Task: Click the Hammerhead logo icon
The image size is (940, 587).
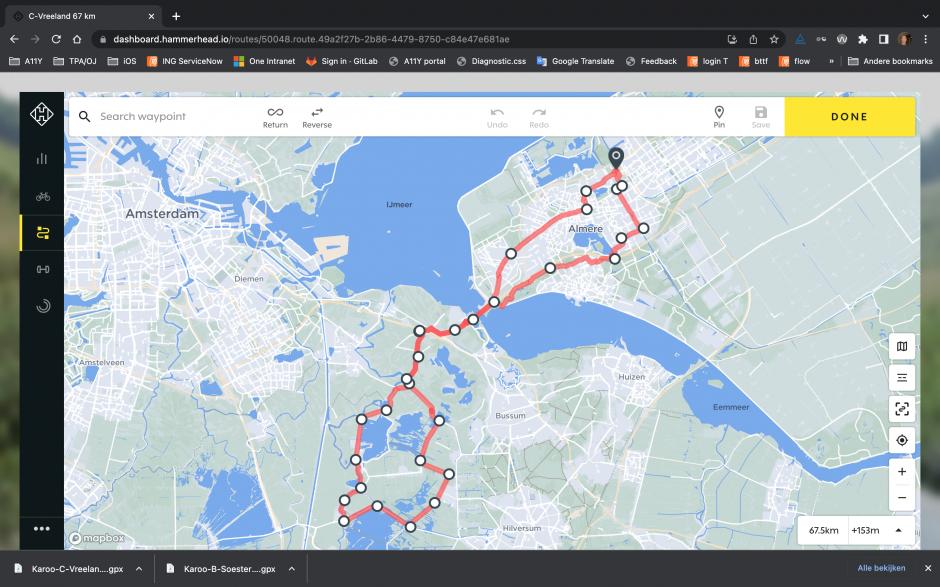Action: (42, 116)
